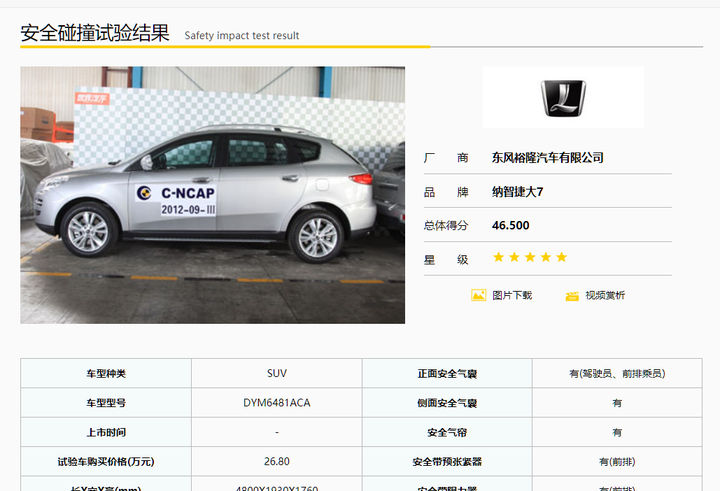Viewport: 720px width, 491px height.
Task: Click the Luxgen brand logo image
Action: tap(563, 97)
